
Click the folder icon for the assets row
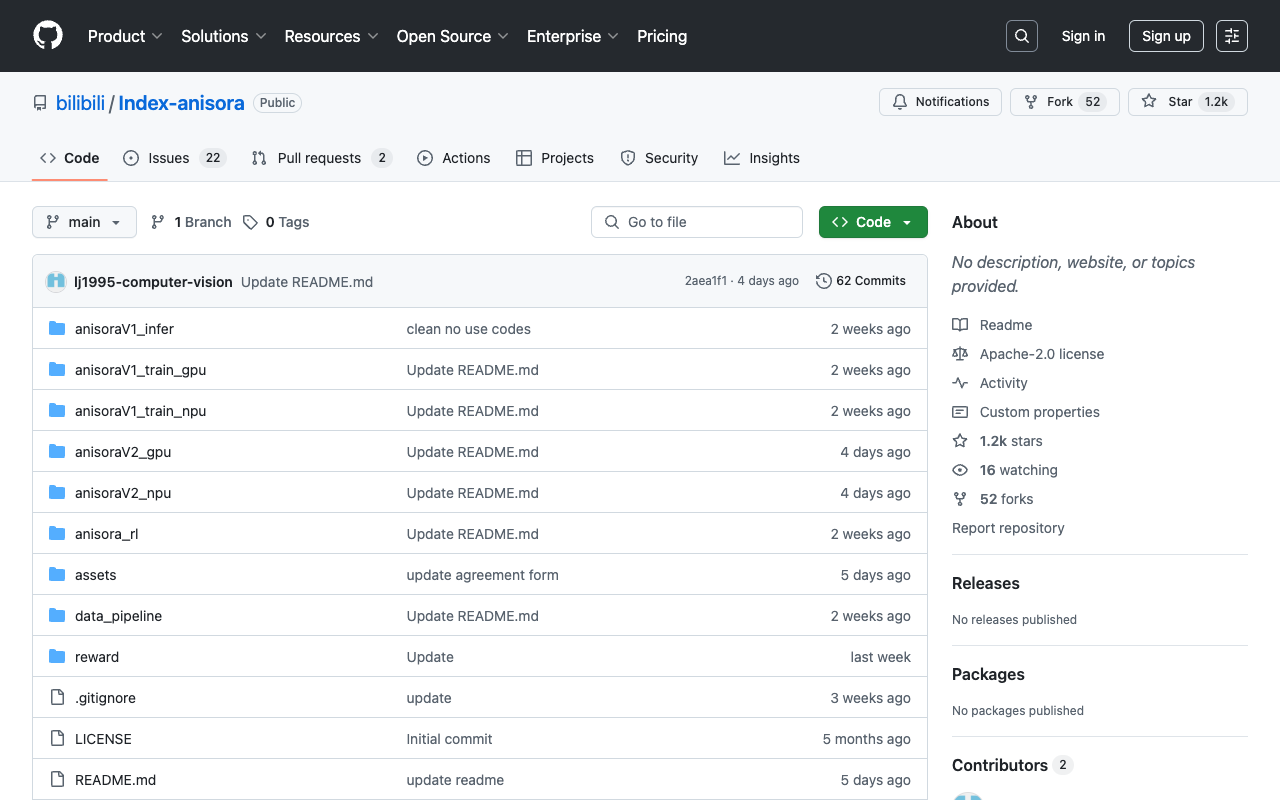[57, 575]
